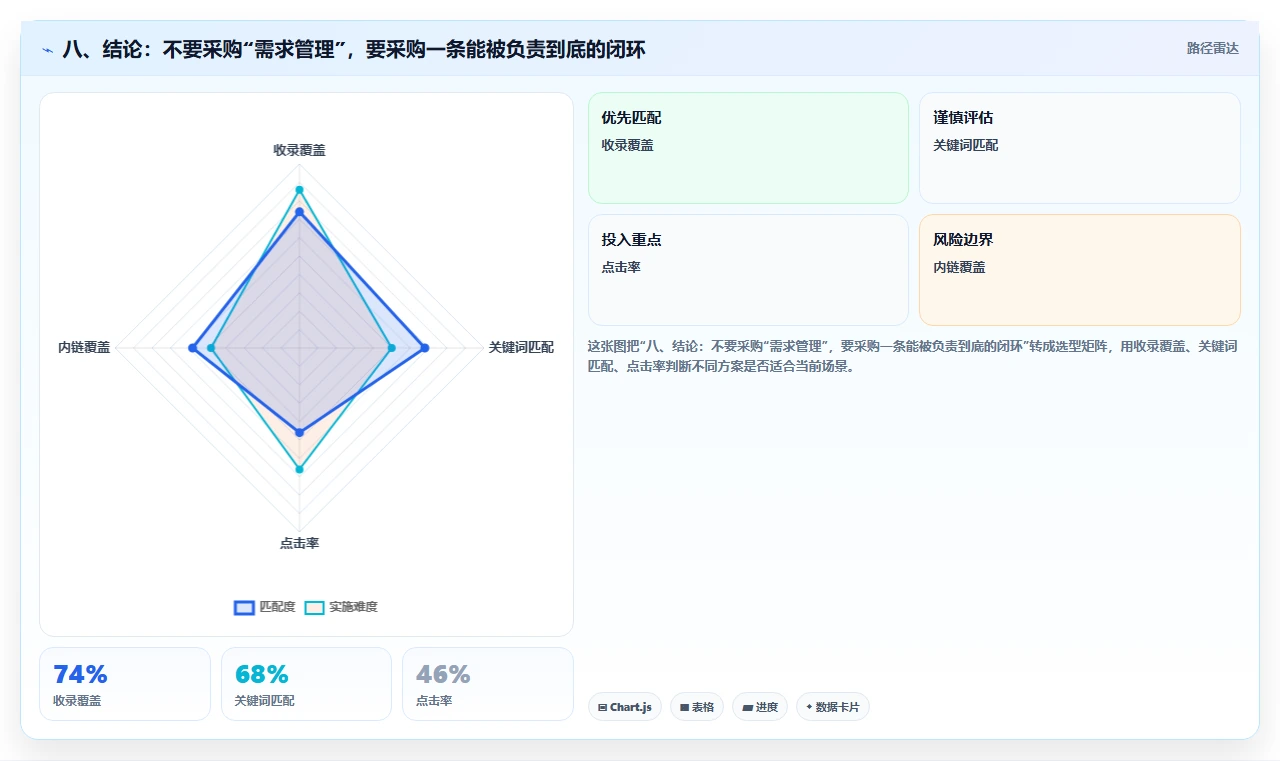Select the Chart.js tag
The image size is (1280, 761).
pos(625,707)
